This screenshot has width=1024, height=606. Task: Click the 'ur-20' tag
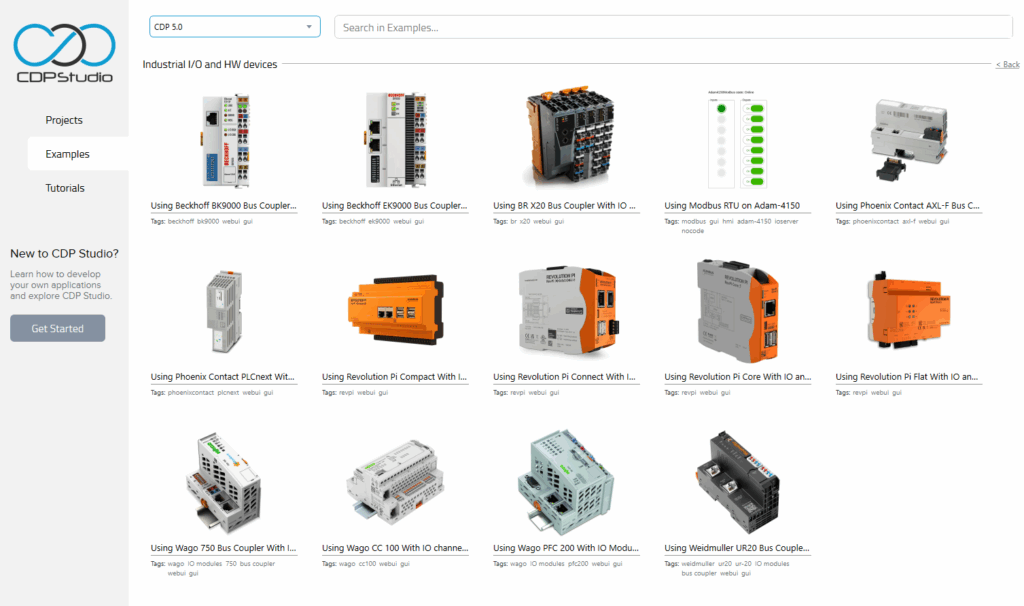(x=743, y=564)
